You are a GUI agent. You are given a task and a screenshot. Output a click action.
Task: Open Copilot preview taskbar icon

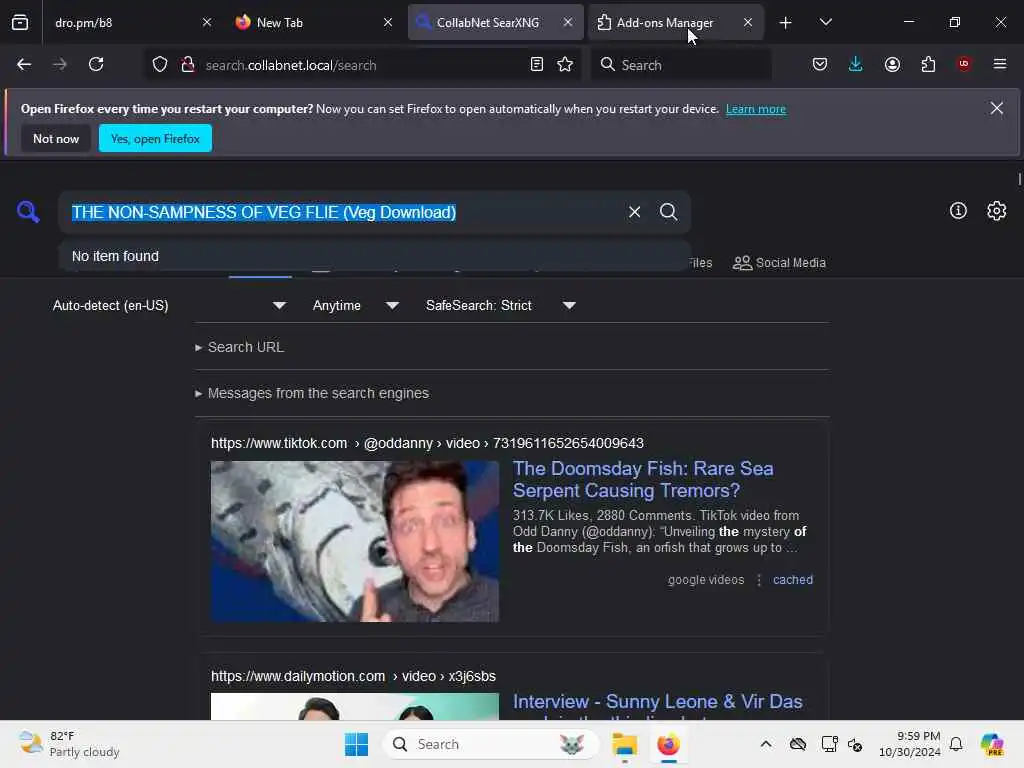pyautogui.click(x=992, y=744)
